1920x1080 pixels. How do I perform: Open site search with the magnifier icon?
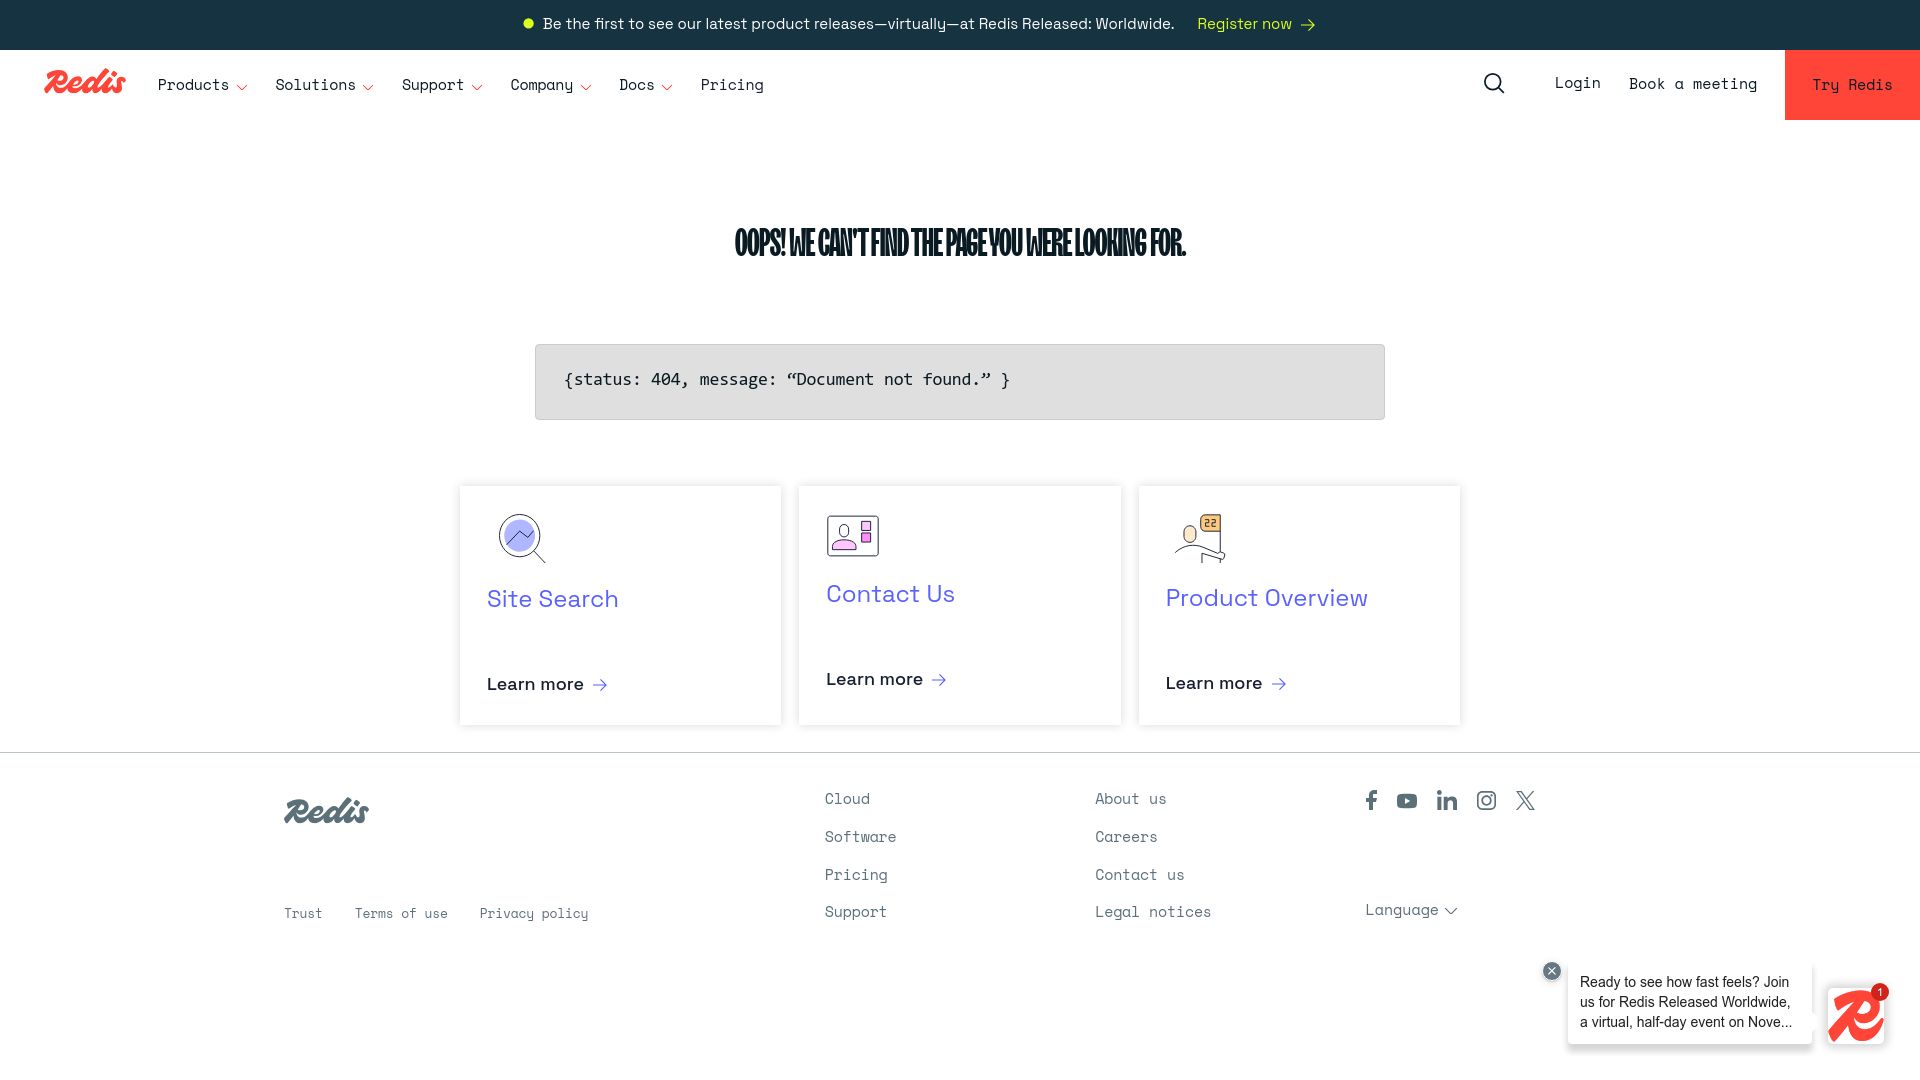coord(1494,83)
